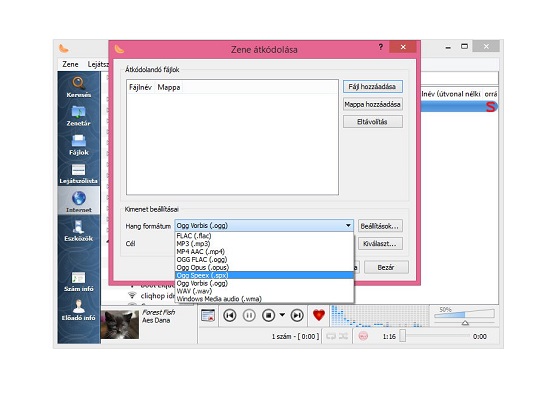Click the red heart love icon

click(x=319, y=315)
